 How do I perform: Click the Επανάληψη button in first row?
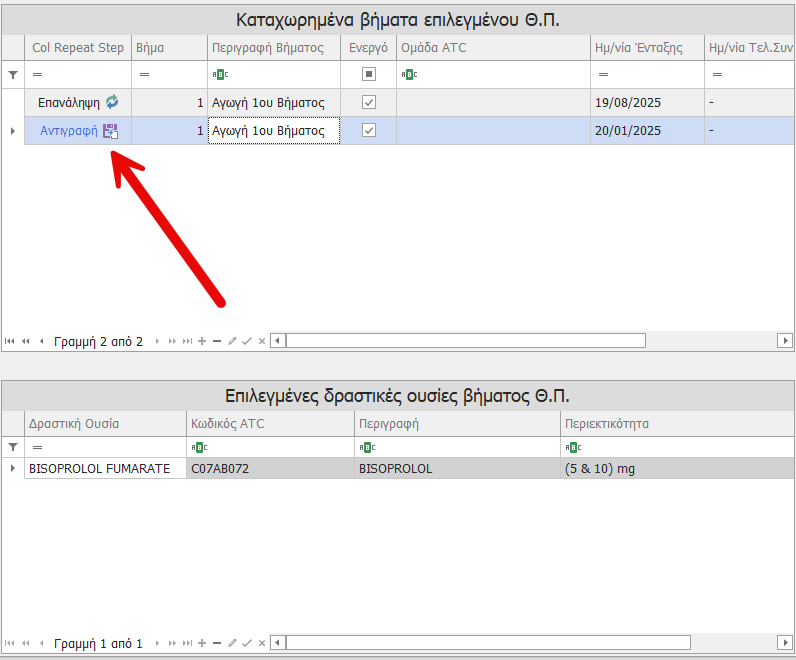(x=69, y=102)
